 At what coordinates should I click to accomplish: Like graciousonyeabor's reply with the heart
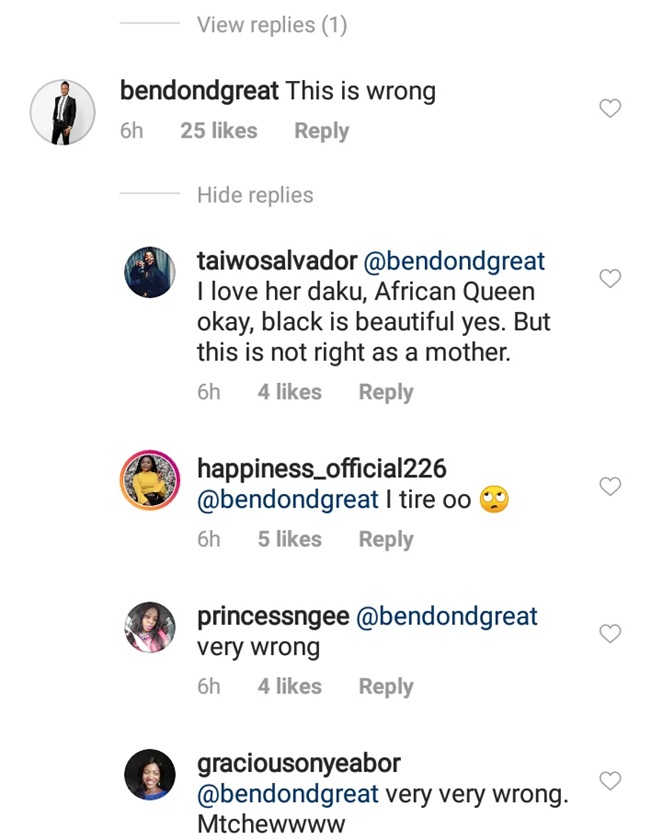coord(609,780)
